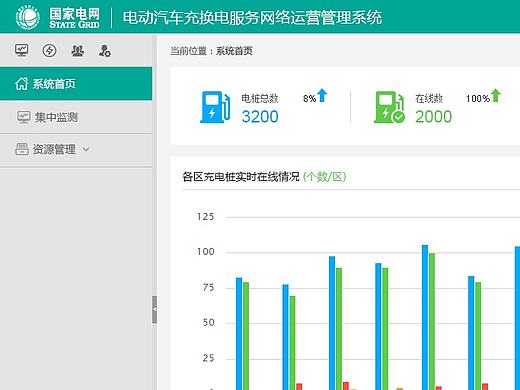The image size is (520, 390).
Task: Open 集中监测 menu item
Action: coord(76,117)
